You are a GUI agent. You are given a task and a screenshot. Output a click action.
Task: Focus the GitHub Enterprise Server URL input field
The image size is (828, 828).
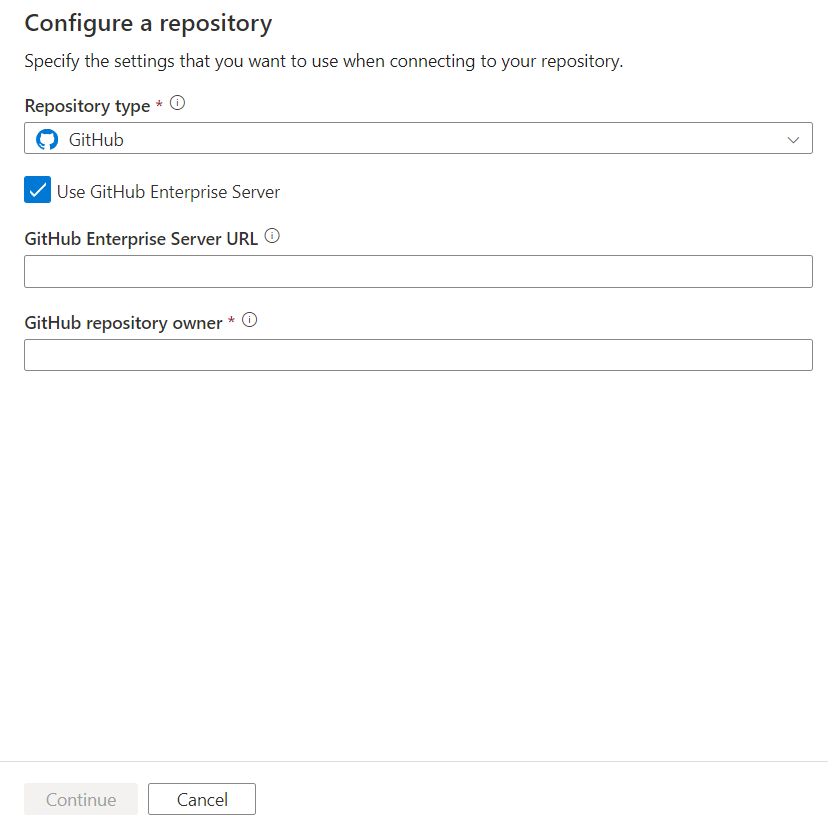418,271
